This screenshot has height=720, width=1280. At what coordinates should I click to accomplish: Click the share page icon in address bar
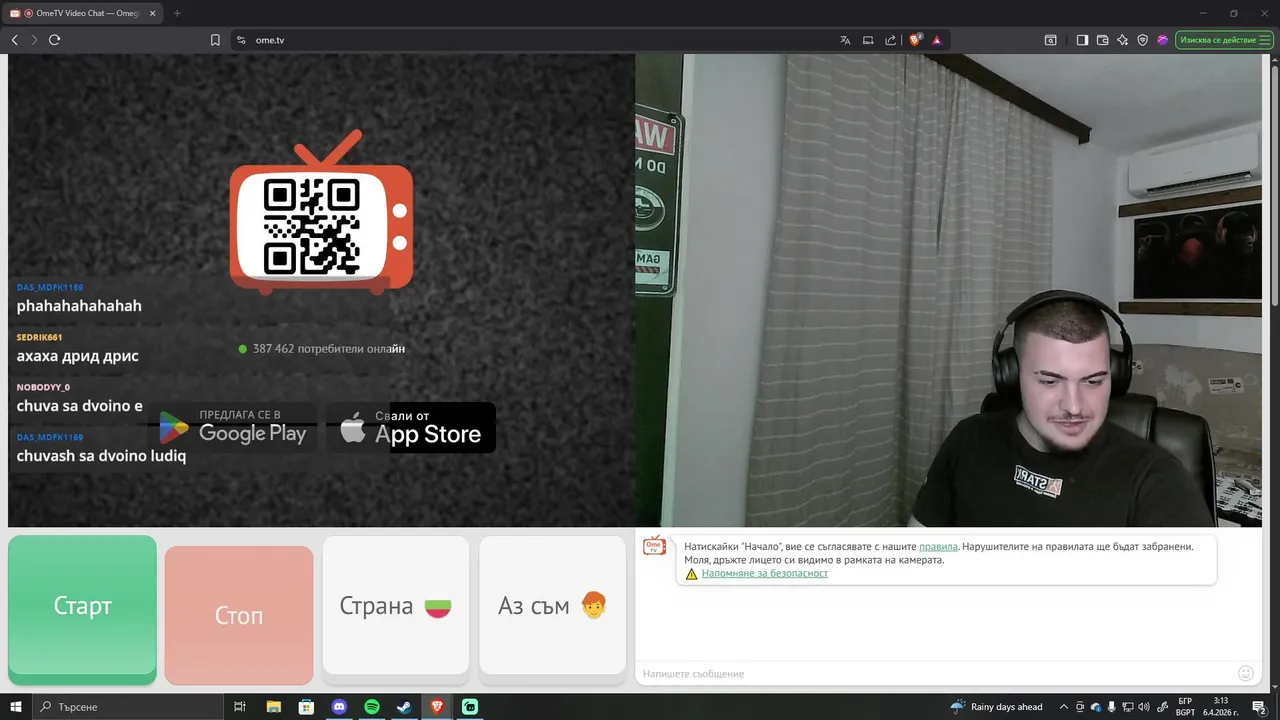pos(890,40)
